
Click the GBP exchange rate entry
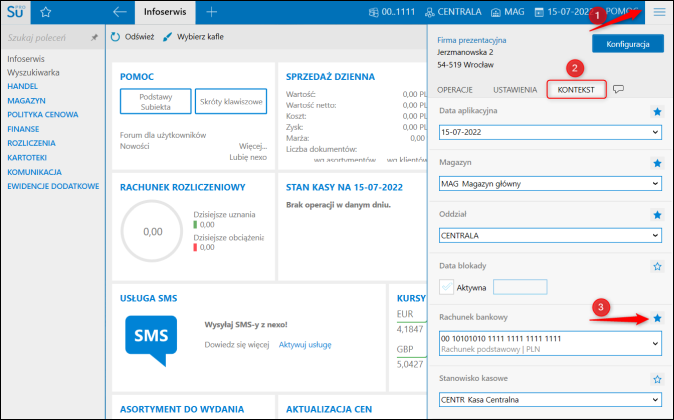[411, 356]
